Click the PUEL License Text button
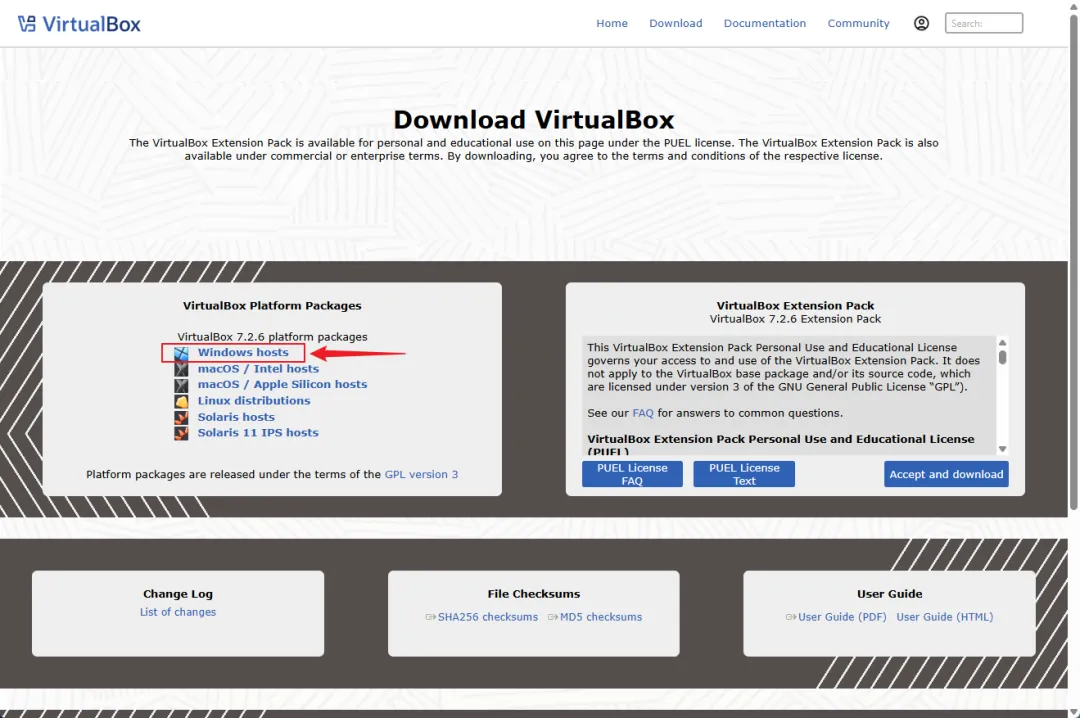Image resolution: width=1080 pixels, height=718 pixels. pos(744,474)
